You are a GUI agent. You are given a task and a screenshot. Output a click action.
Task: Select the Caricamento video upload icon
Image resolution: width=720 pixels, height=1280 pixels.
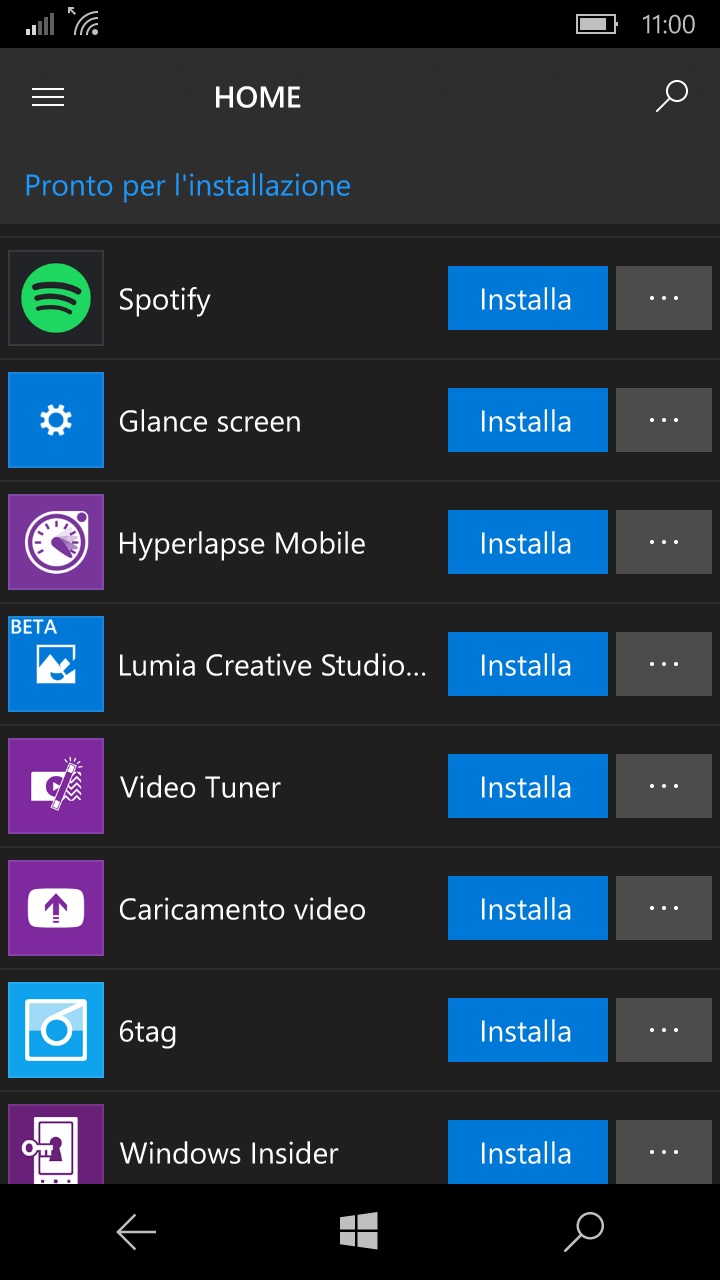(56, 908)
